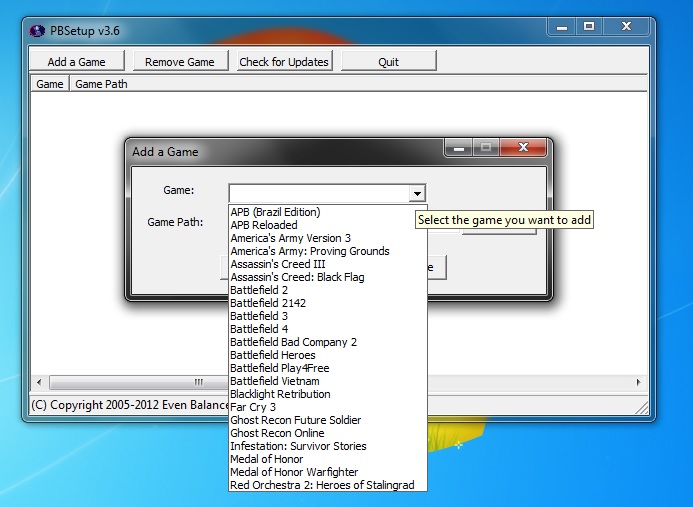Screen dimensions: 693x507
Task: Click Check for Updates button
Action: [284, 61]
